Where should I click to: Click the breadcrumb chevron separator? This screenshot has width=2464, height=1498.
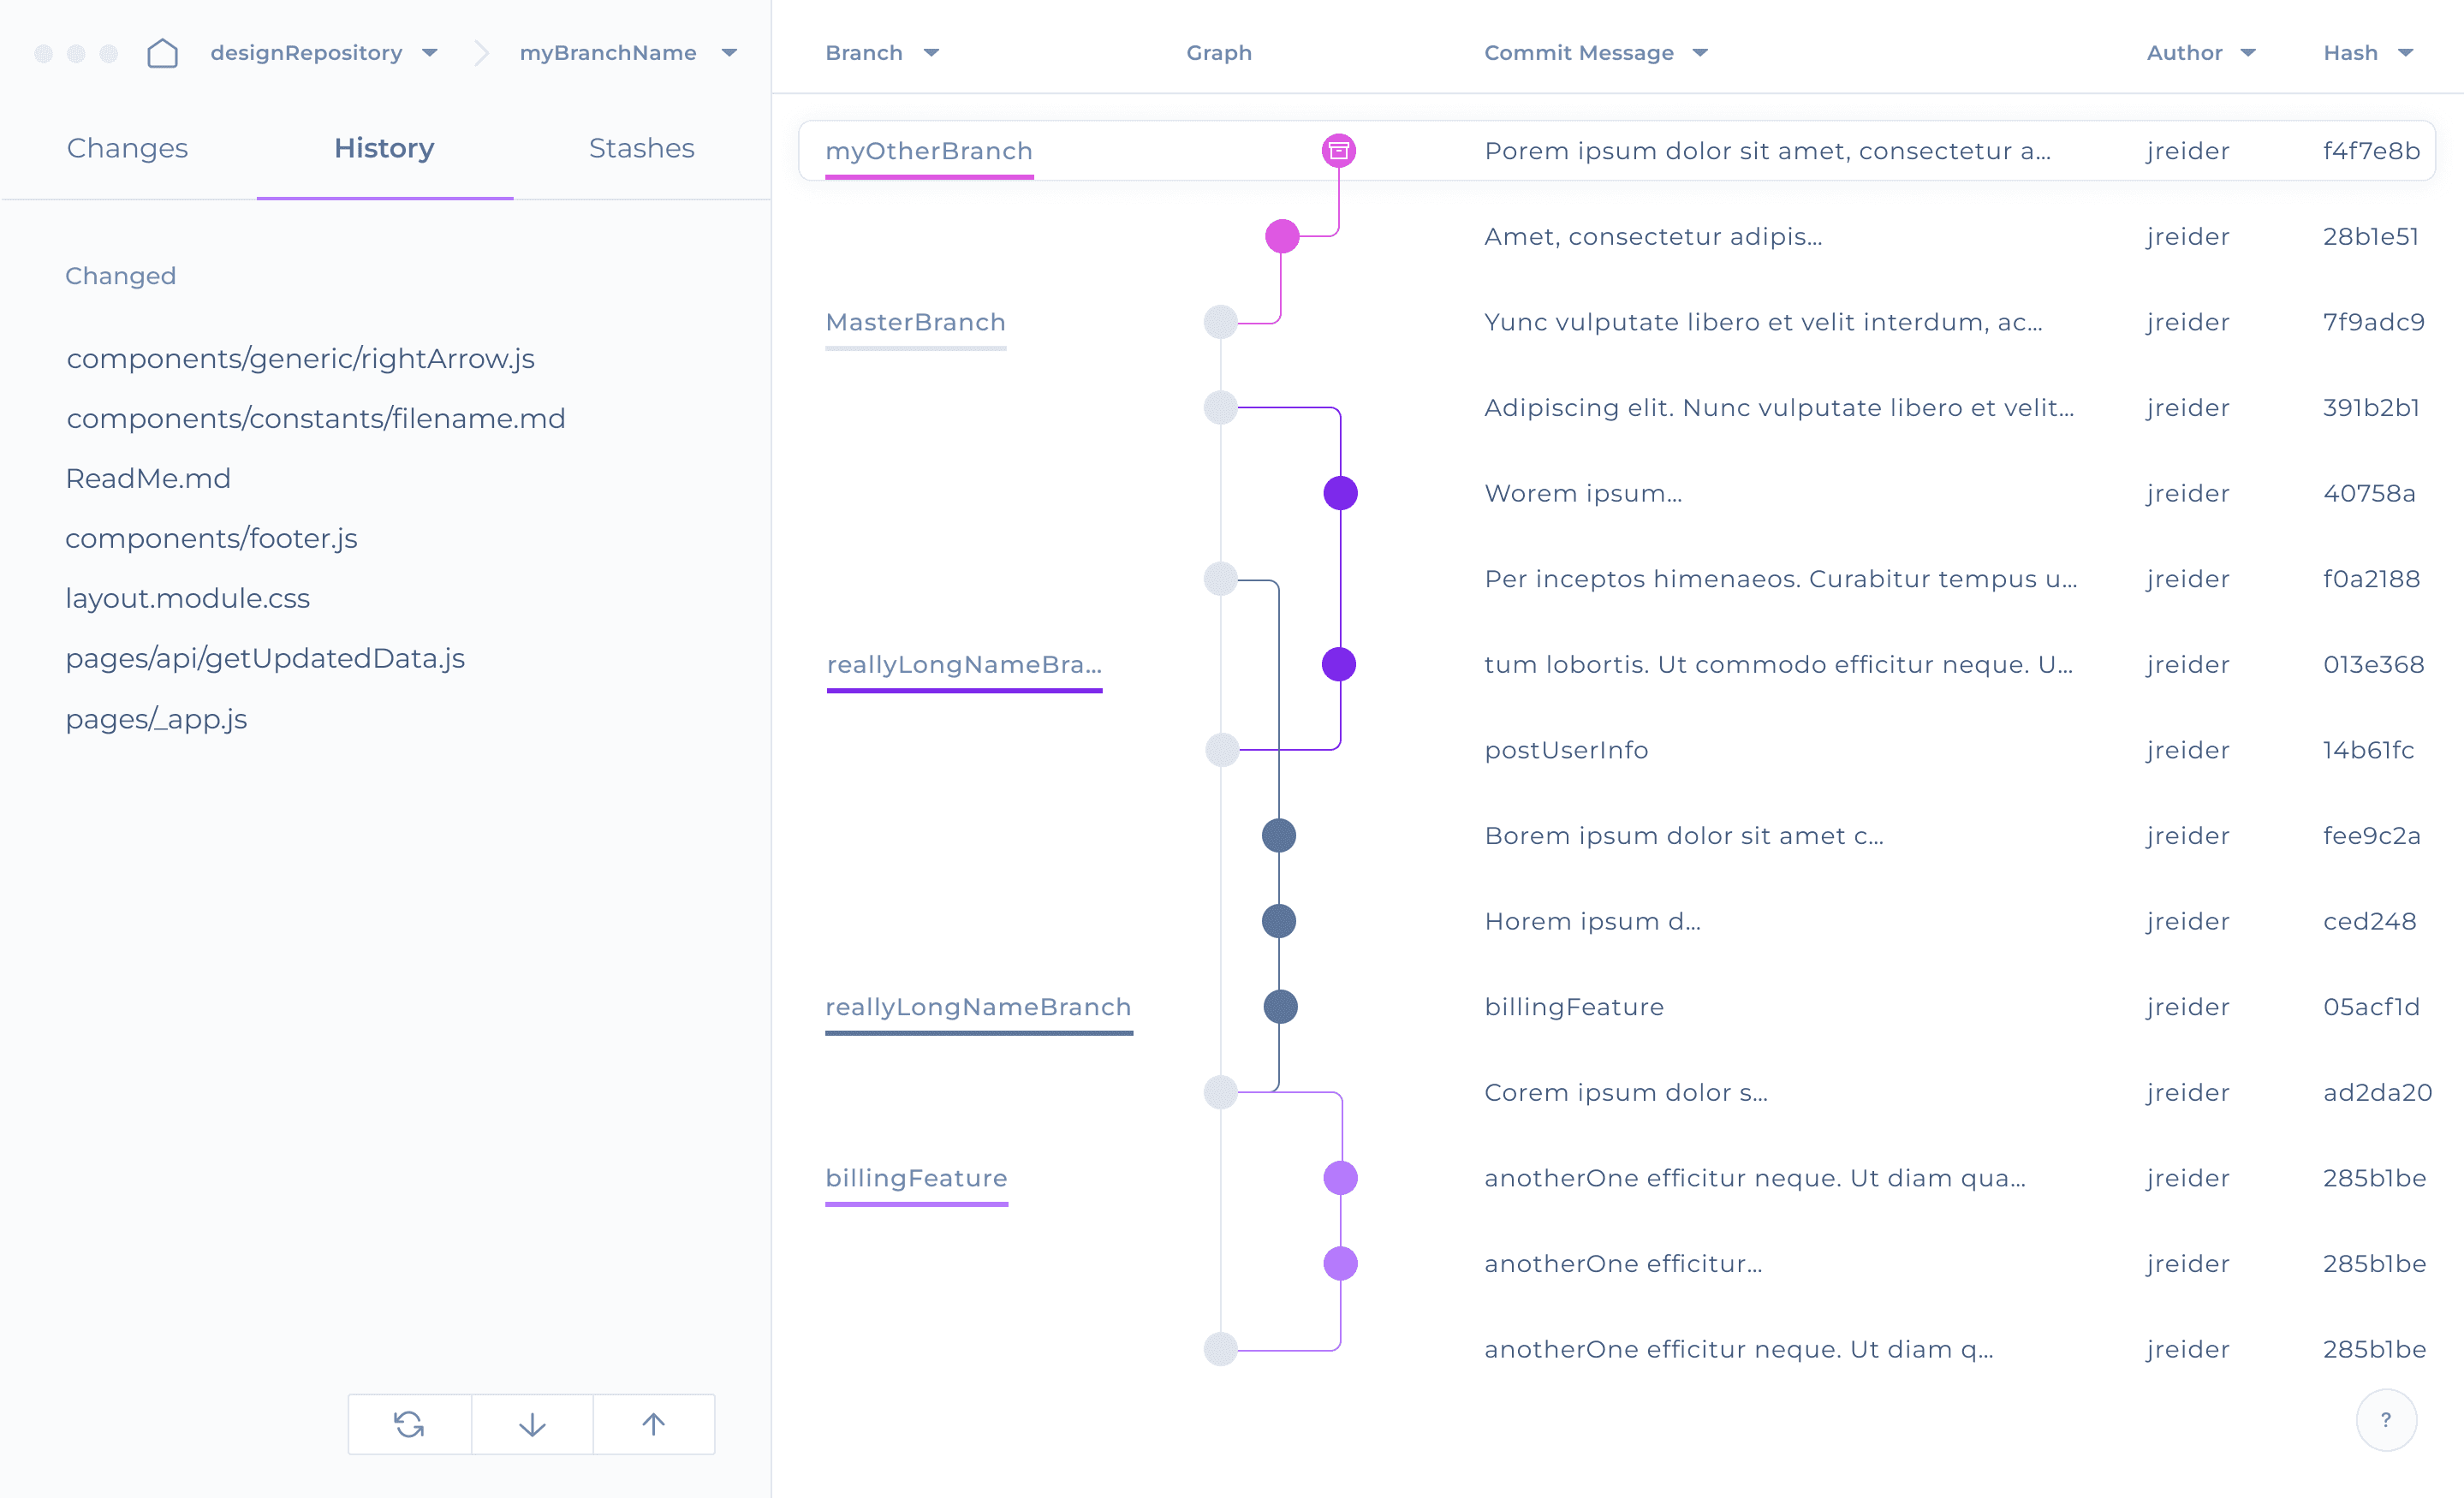[x=481, y=53]
